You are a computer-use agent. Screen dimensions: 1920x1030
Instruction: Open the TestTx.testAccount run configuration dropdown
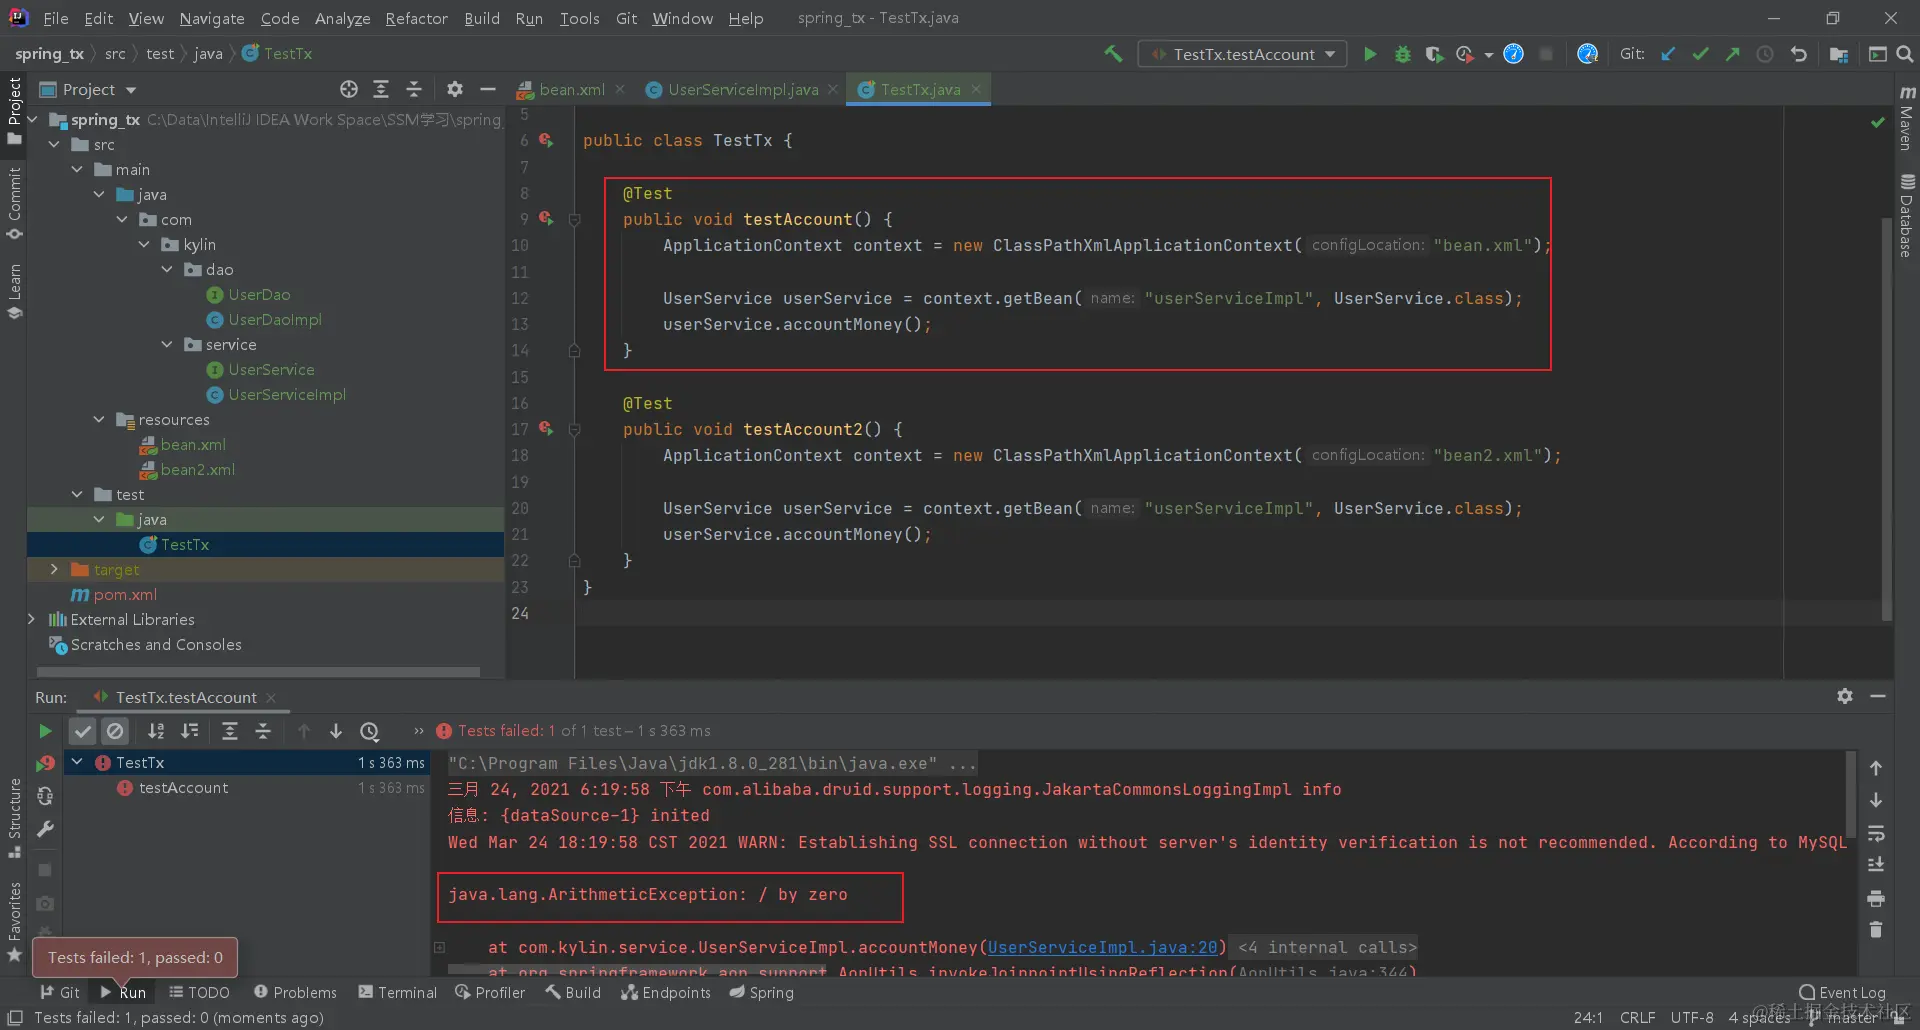1243,54
